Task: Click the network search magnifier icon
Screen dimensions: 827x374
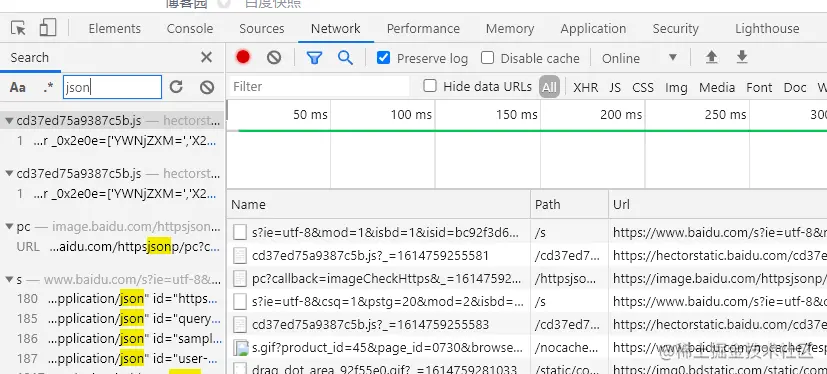Action: point(345,57)
